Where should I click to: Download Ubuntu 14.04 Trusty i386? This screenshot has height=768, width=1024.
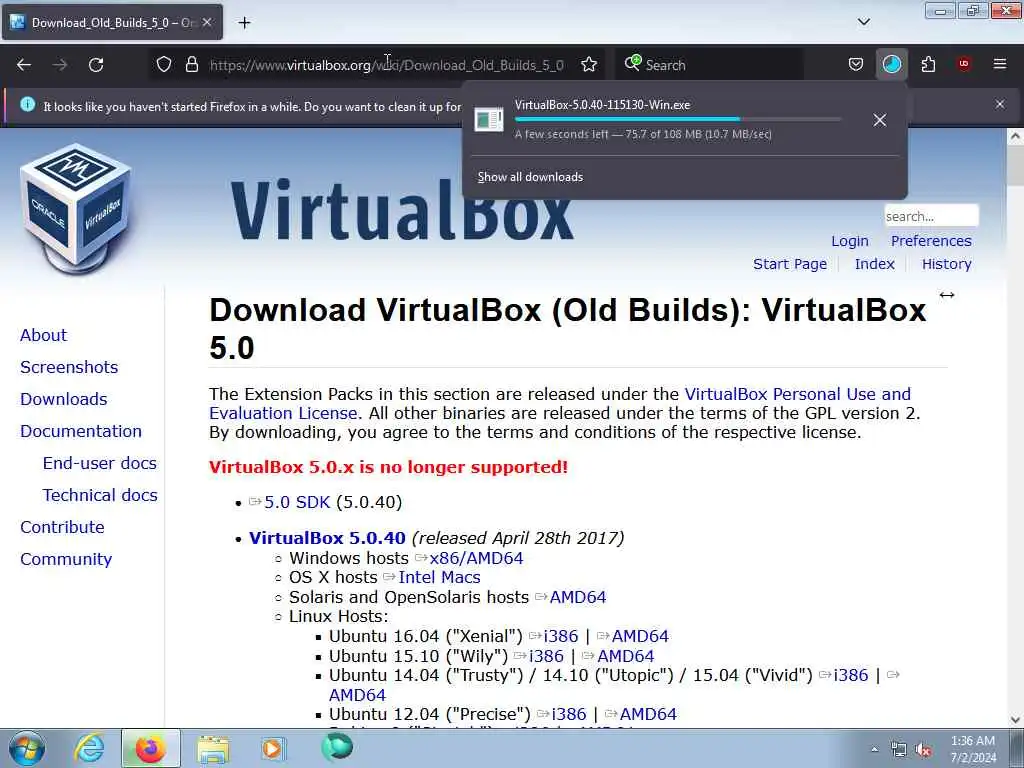(x=850, y=675)
